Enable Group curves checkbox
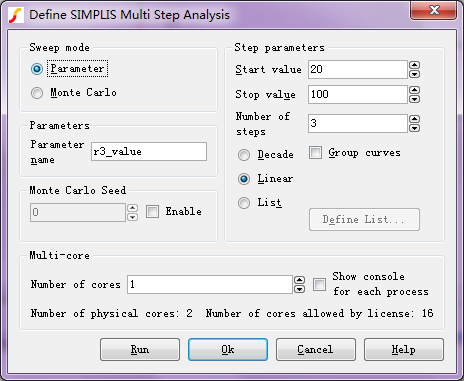The height and width of the screenshot is (381, 464). (315, 153)
